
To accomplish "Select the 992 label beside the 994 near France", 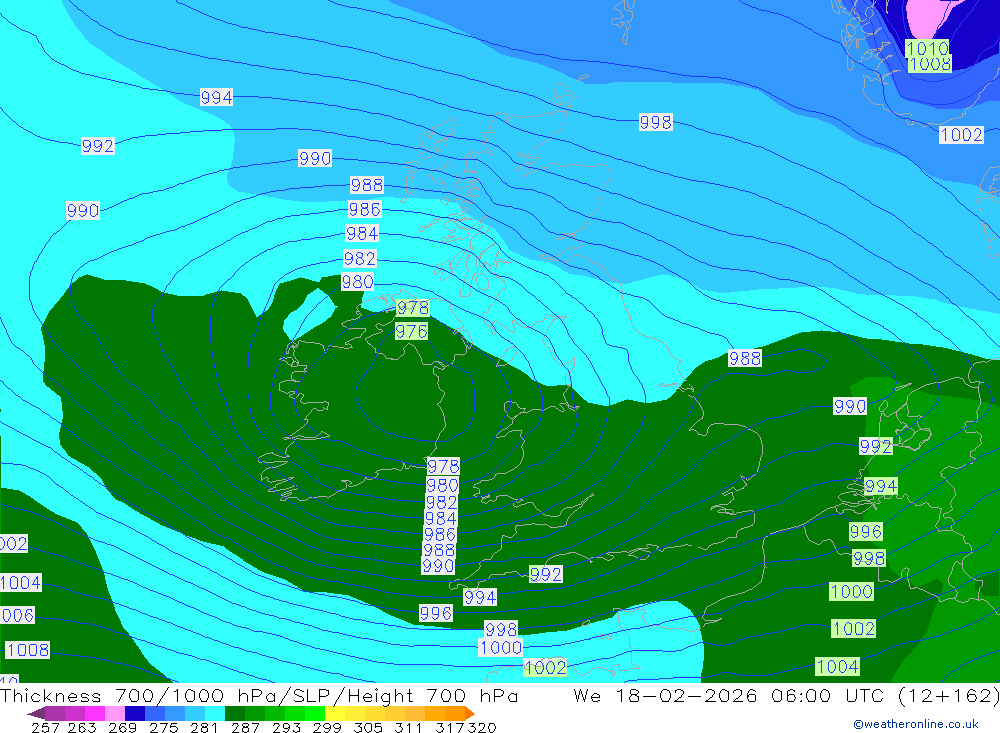I will pos(545,574).
